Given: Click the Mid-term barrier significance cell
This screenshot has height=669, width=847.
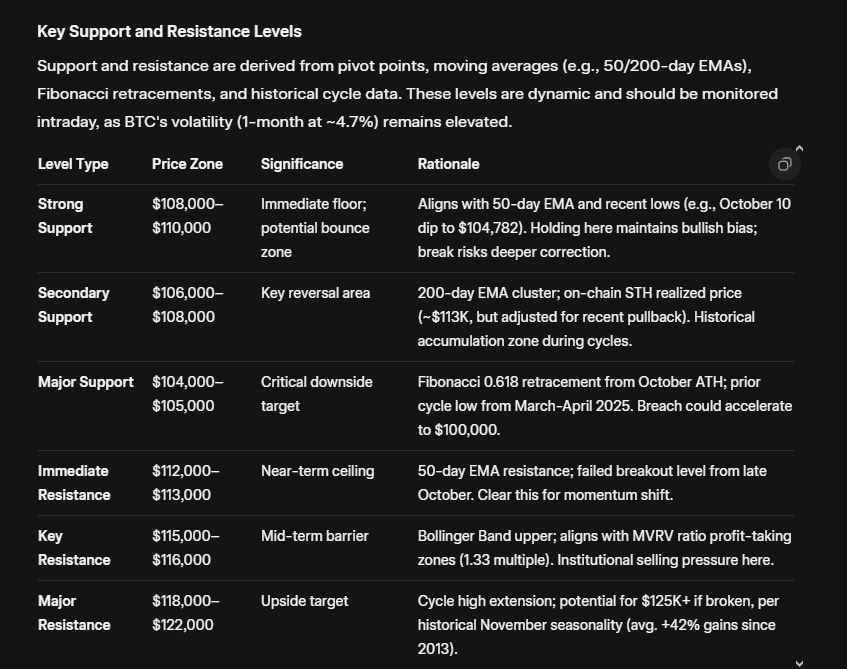Looking at the screenshot, I should 314,536.
